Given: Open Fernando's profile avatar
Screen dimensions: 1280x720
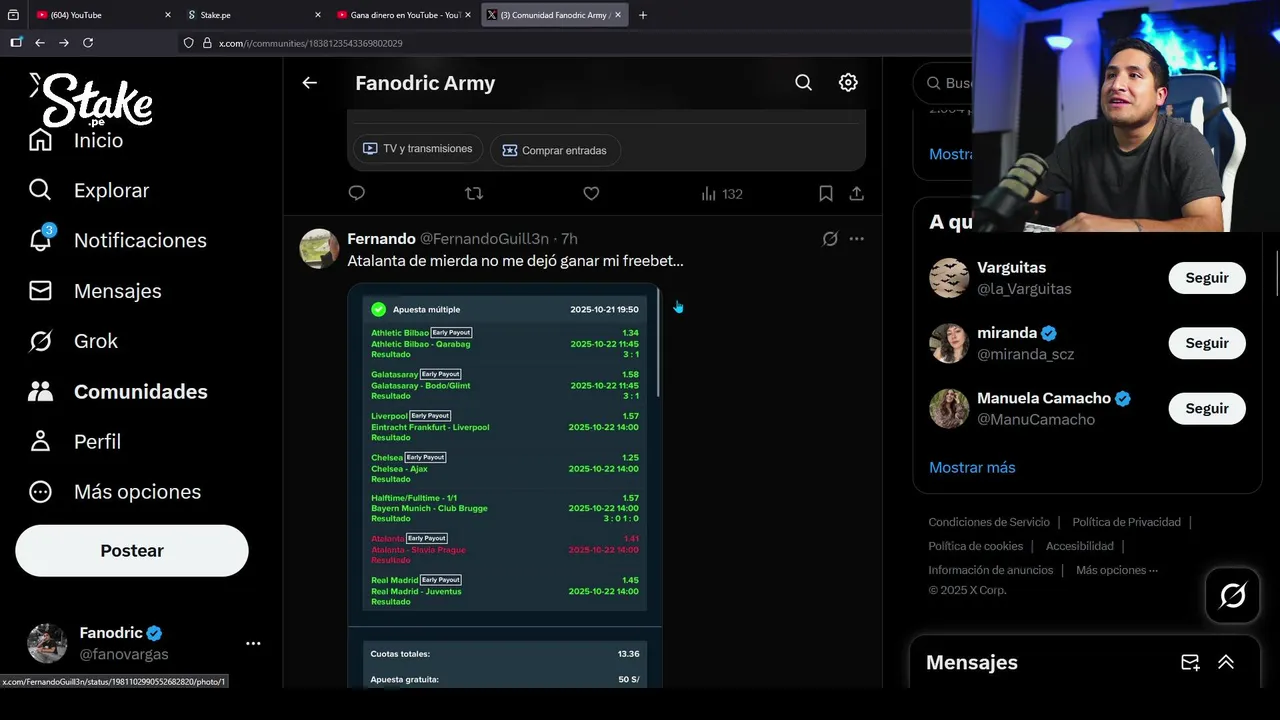Looking at the screenshot, I should (319, 249).
